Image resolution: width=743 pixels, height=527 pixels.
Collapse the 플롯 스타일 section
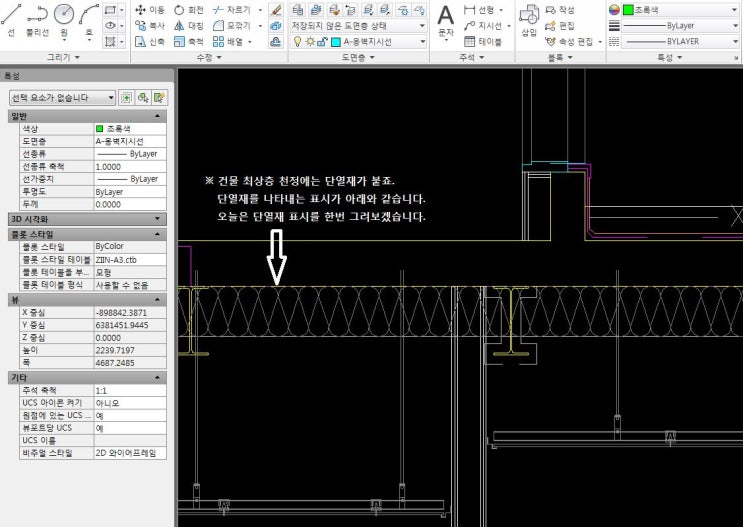(x=157, y=234)
